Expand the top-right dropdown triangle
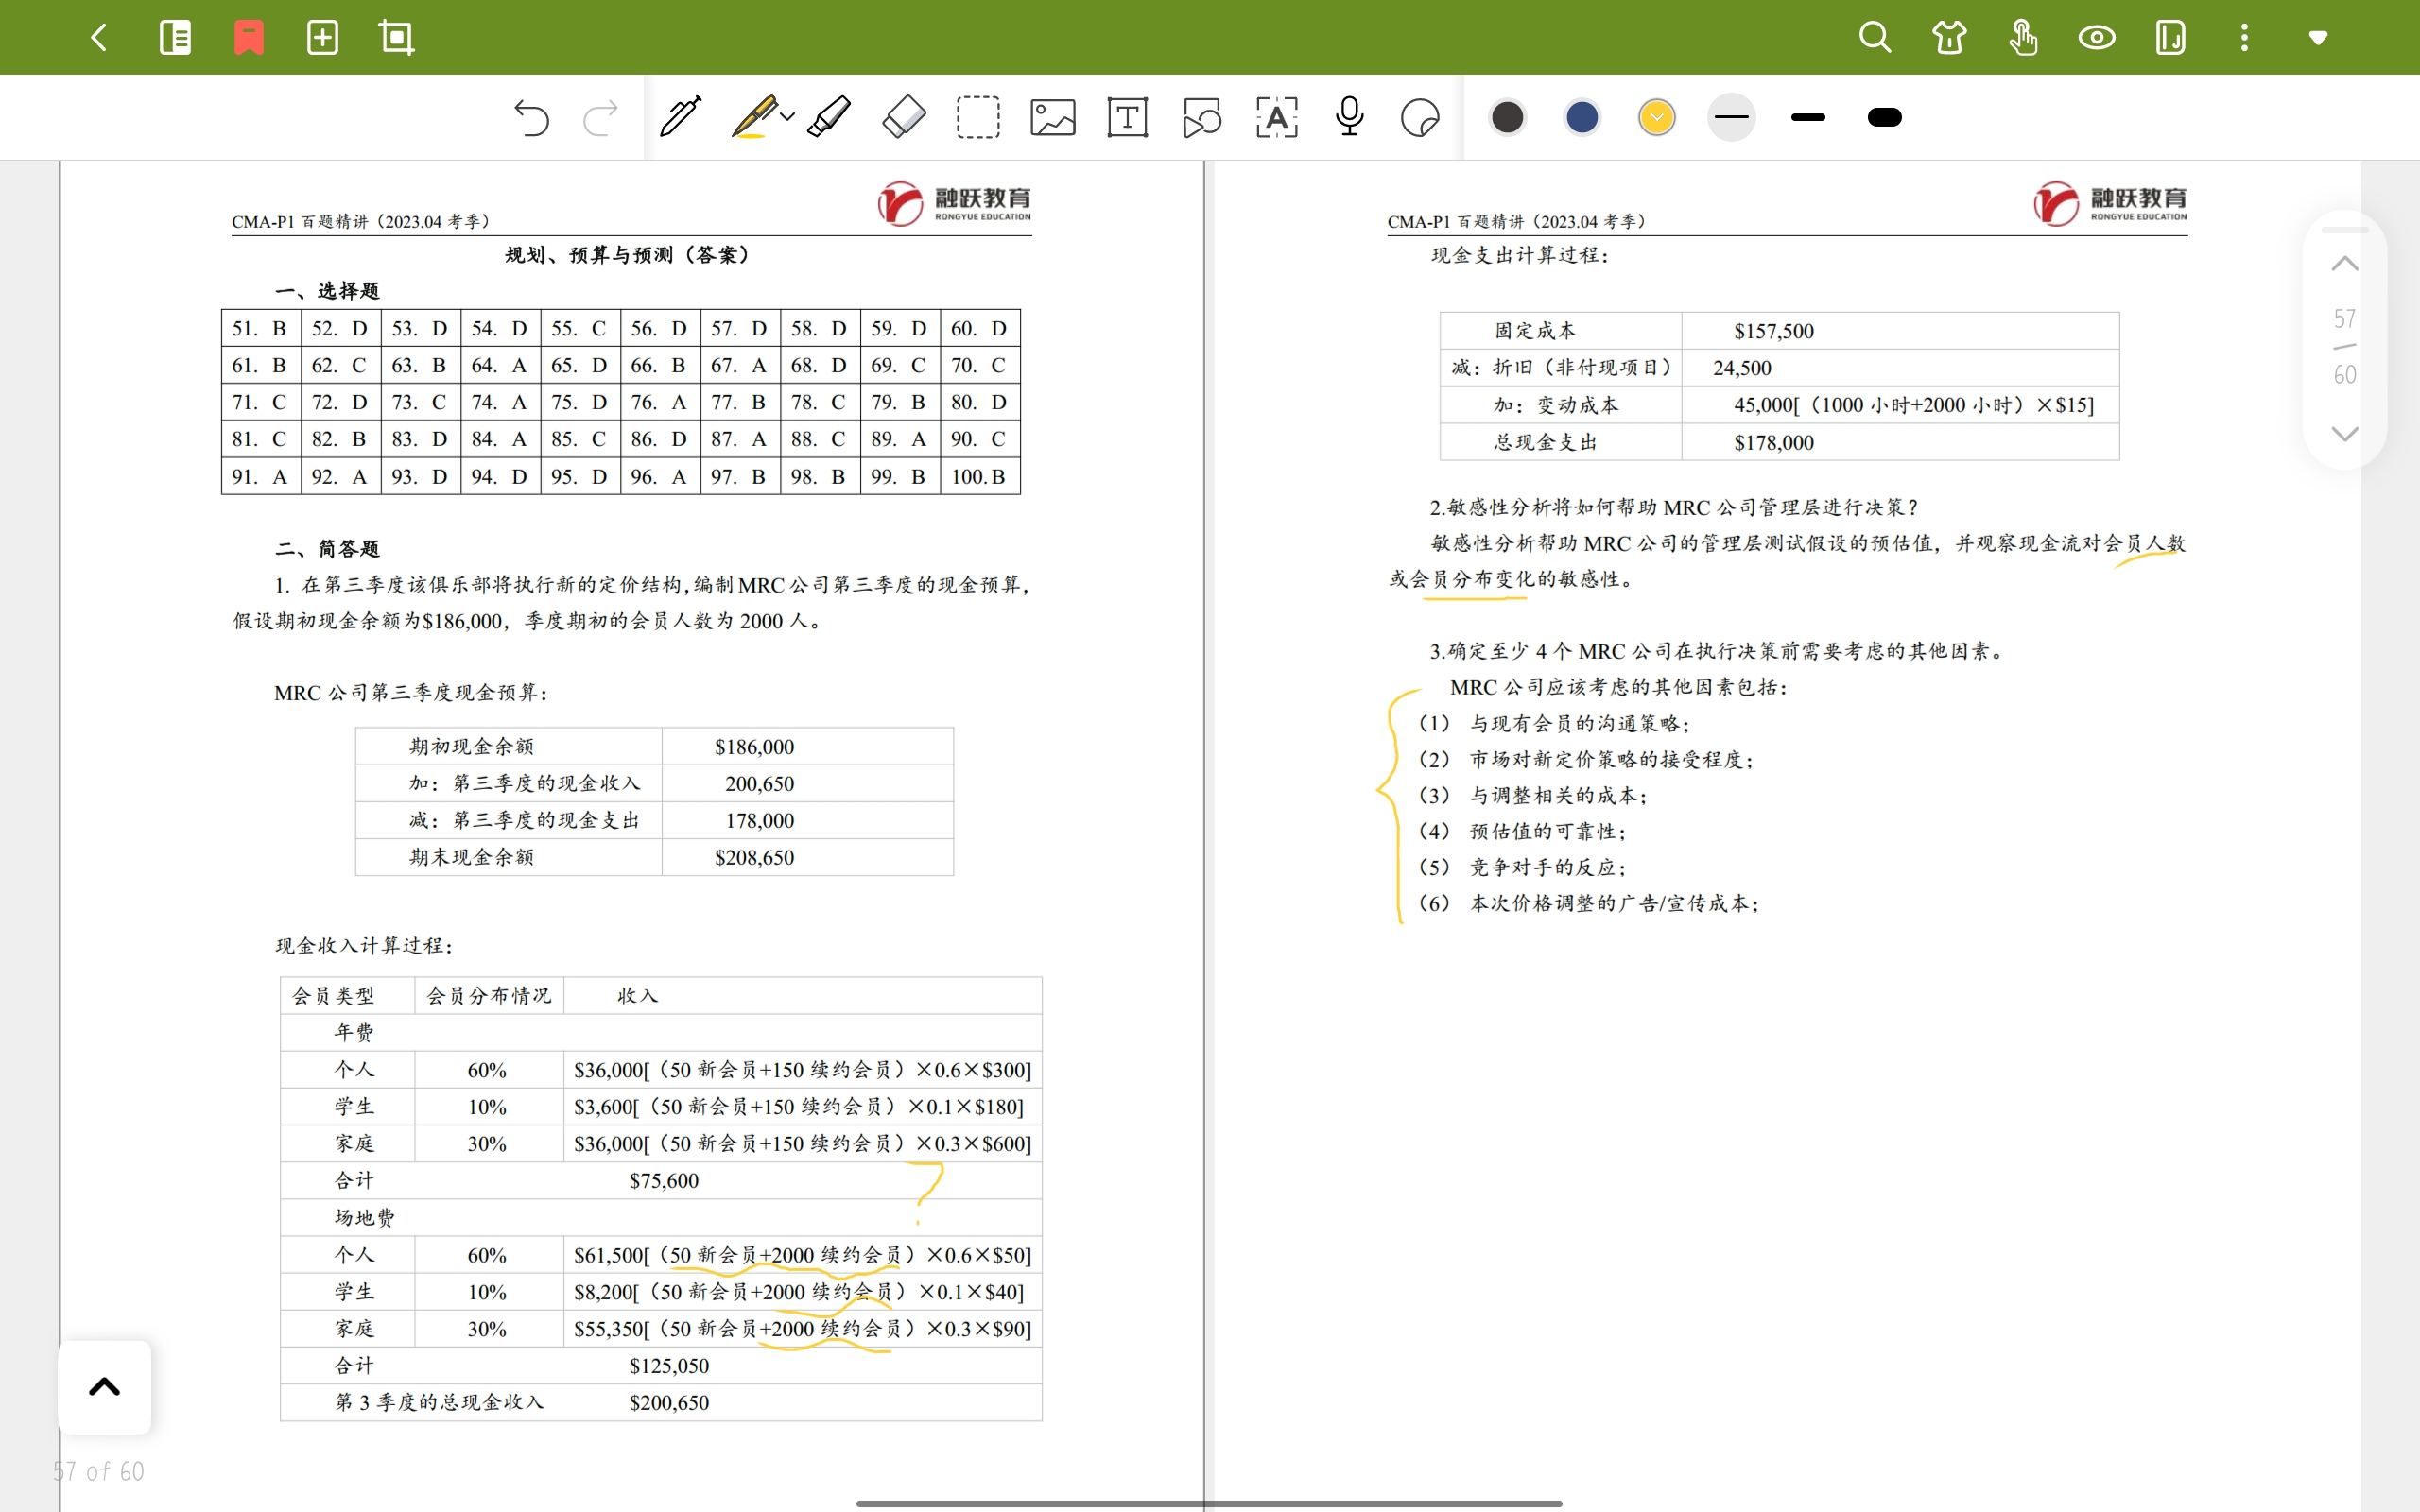The image size is (2420, 1512). pyautogui.click(x=2317, y=38)
